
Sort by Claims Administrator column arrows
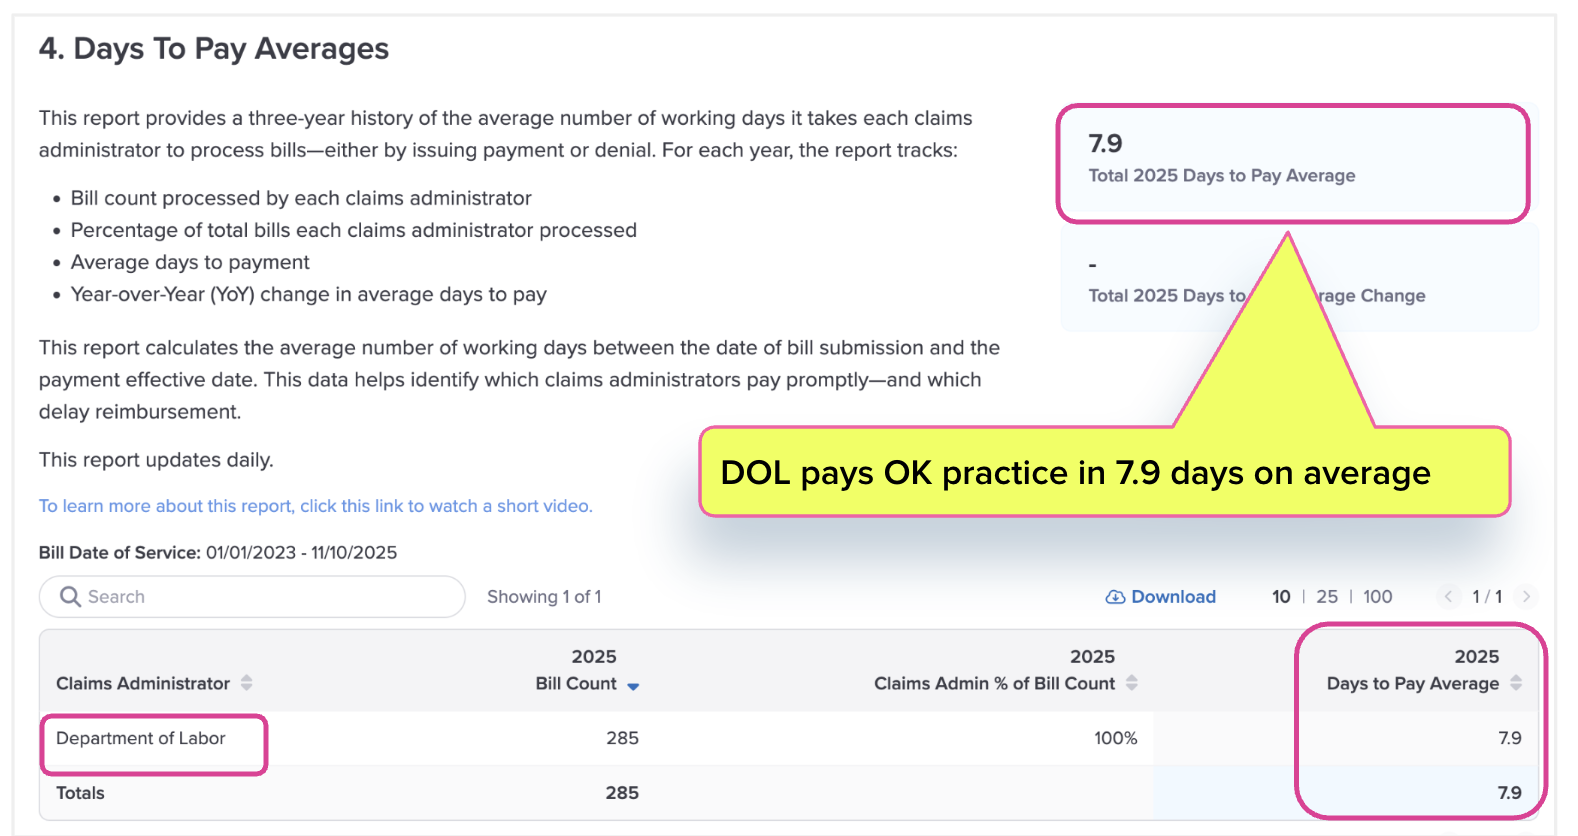tap(246, 683)
